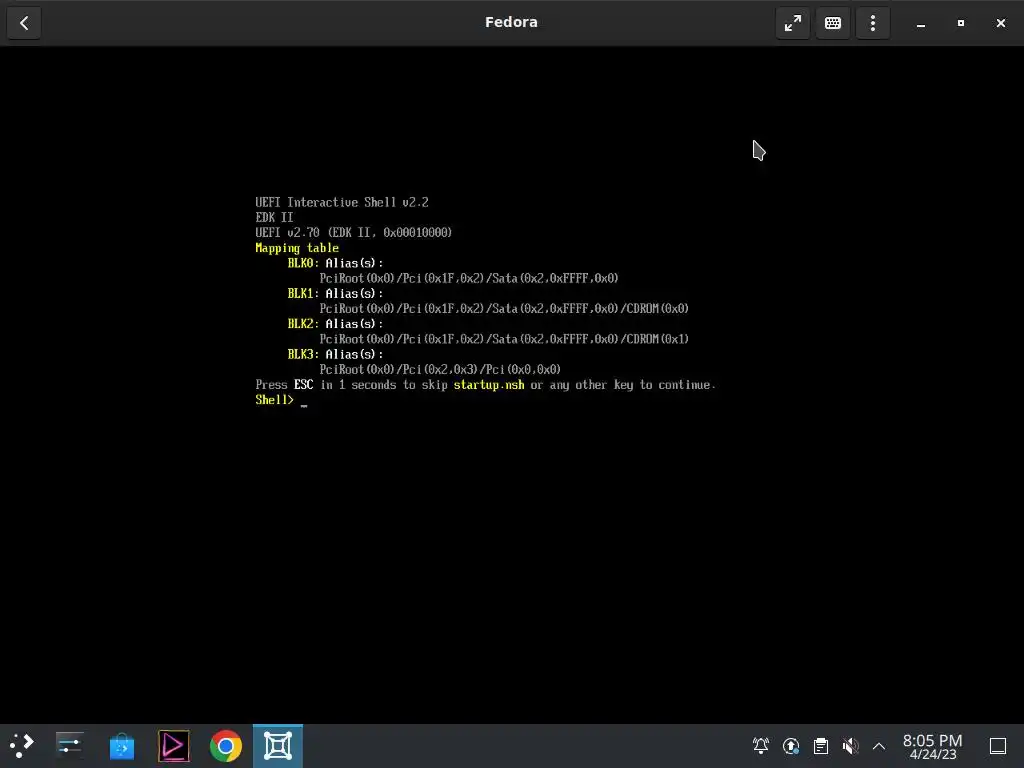
Task: Open the clock showing 8:05 PM
Action: pos(933,746)
